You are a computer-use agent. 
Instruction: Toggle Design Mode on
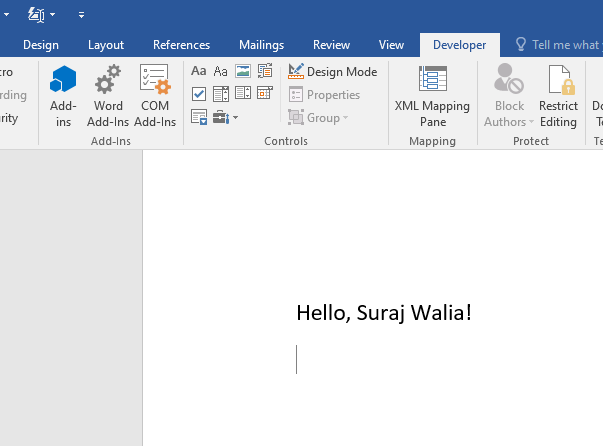(x=332, y=71)
